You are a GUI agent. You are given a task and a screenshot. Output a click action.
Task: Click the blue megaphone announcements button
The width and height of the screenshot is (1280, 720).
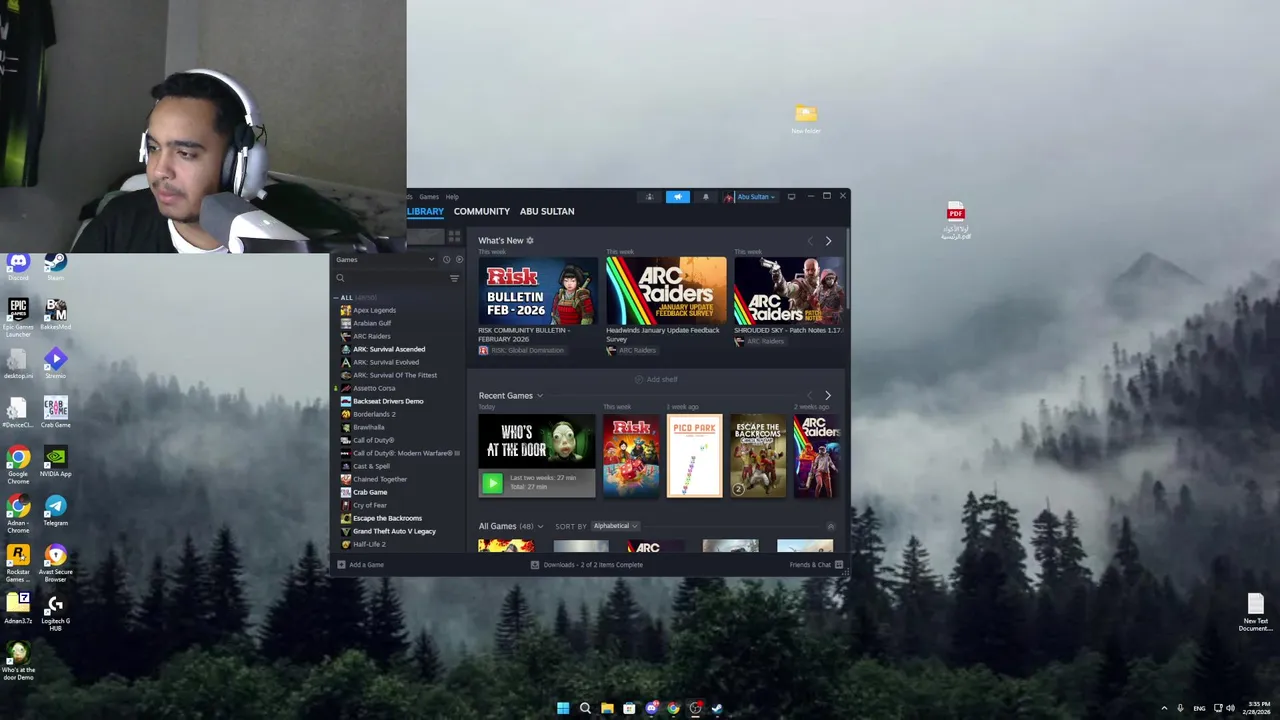677,197
